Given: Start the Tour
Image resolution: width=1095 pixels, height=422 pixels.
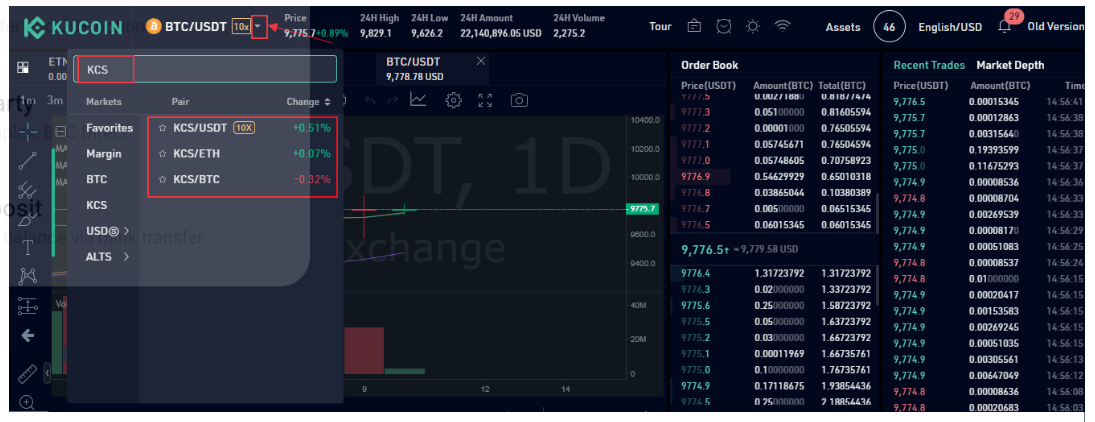Looking at the screenshot, I should (x=660, y=27).
